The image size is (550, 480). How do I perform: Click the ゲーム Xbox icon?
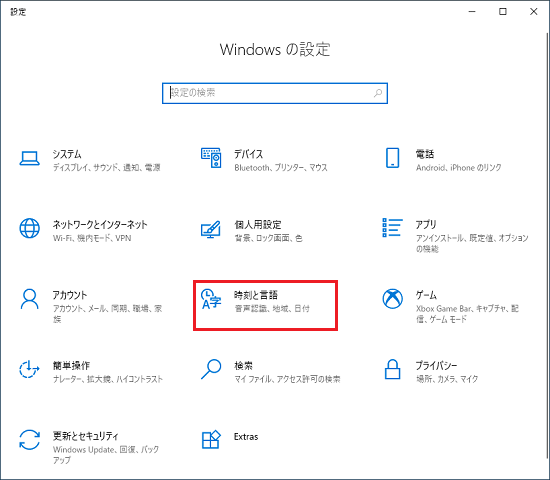tap(393, 299)
